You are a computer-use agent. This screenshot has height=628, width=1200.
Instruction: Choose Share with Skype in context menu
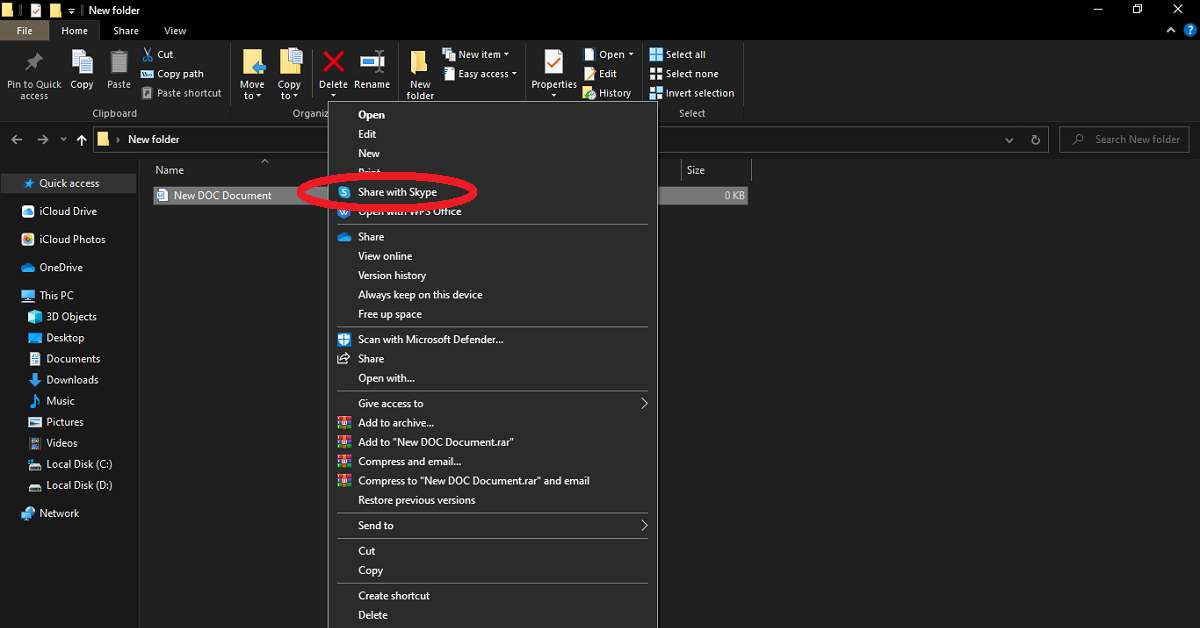(x=397, y=192)
